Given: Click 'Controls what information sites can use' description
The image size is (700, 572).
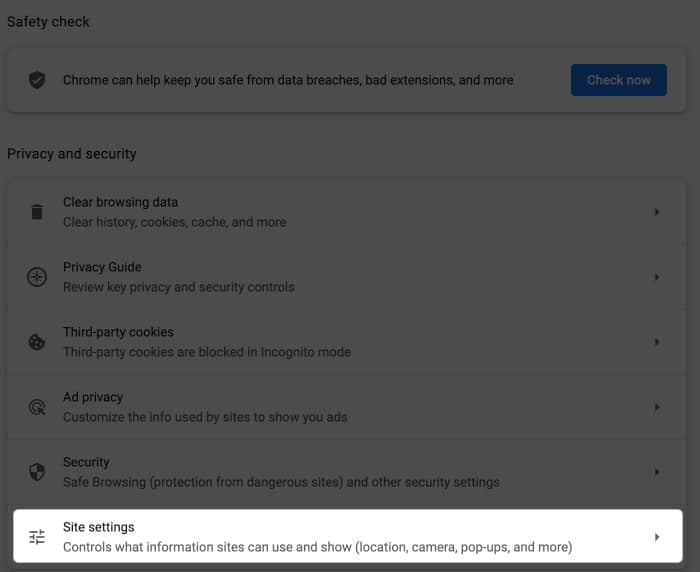Looking at the screenshot, I should click(x=317, y=547).
